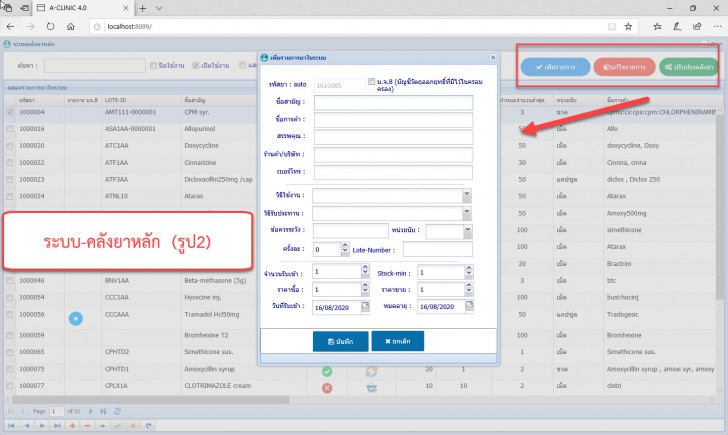Expand the วิธีรับประทาน dropdown
728x435 pixels.
(467, 213)
